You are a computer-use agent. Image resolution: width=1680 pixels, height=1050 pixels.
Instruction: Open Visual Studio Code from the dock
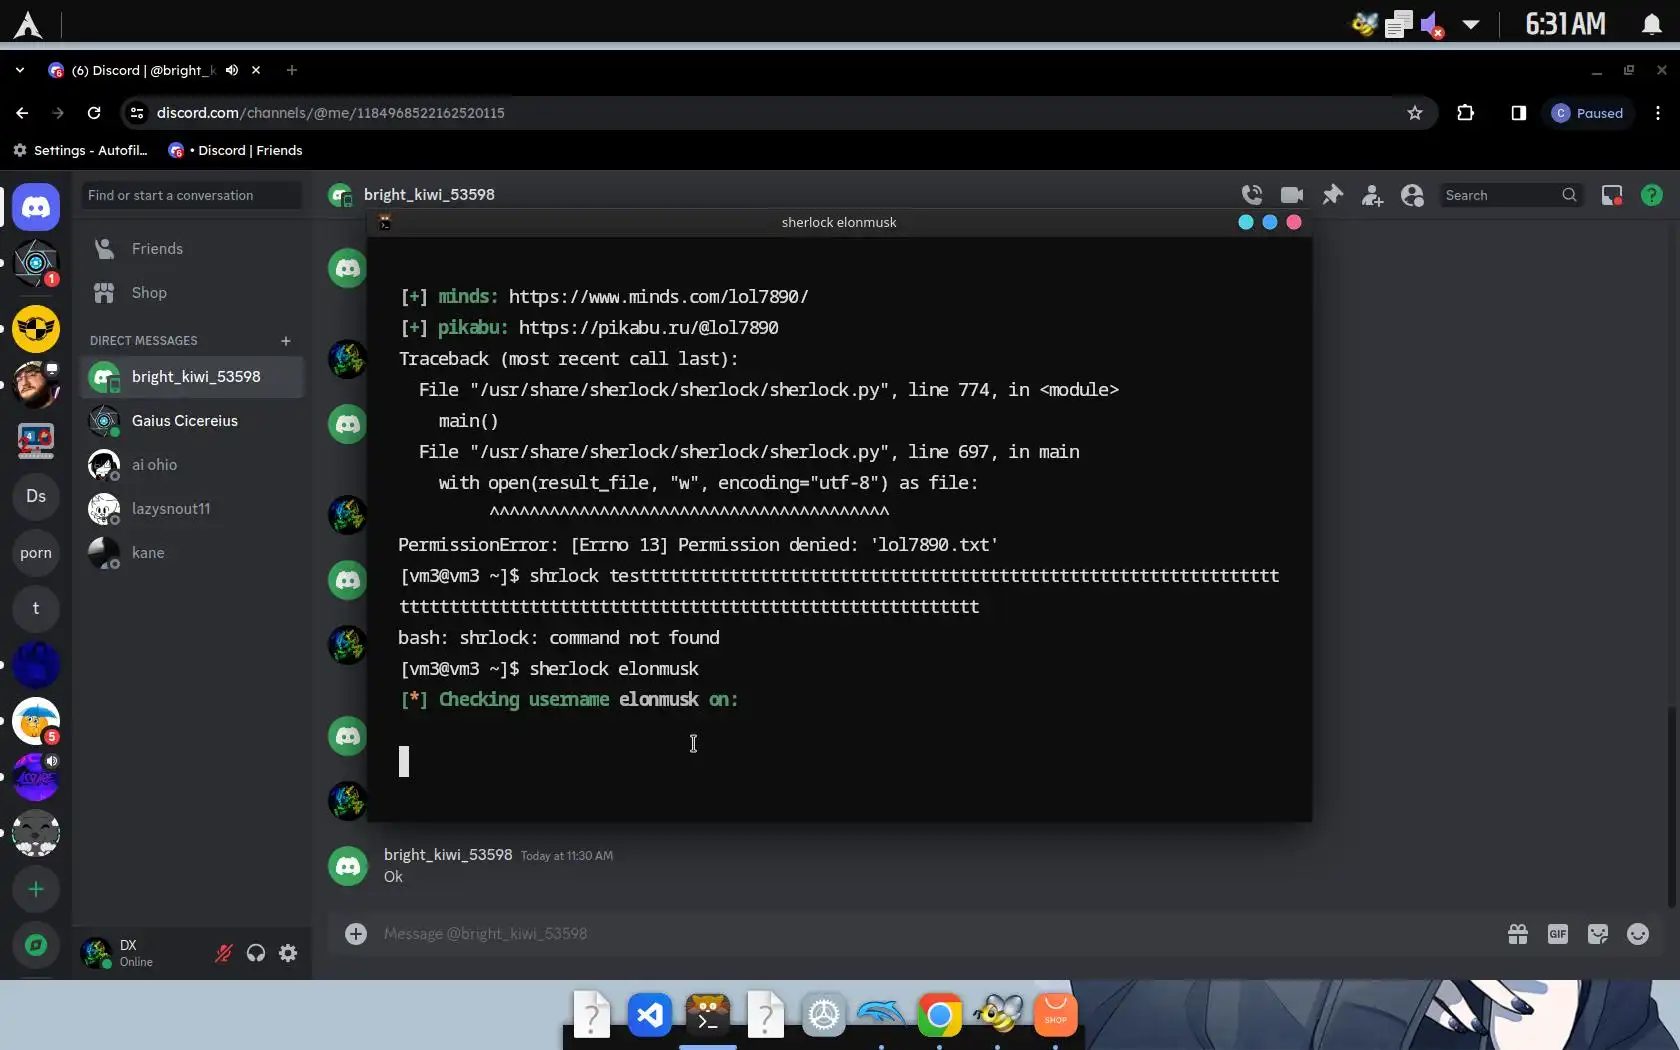650,1016
